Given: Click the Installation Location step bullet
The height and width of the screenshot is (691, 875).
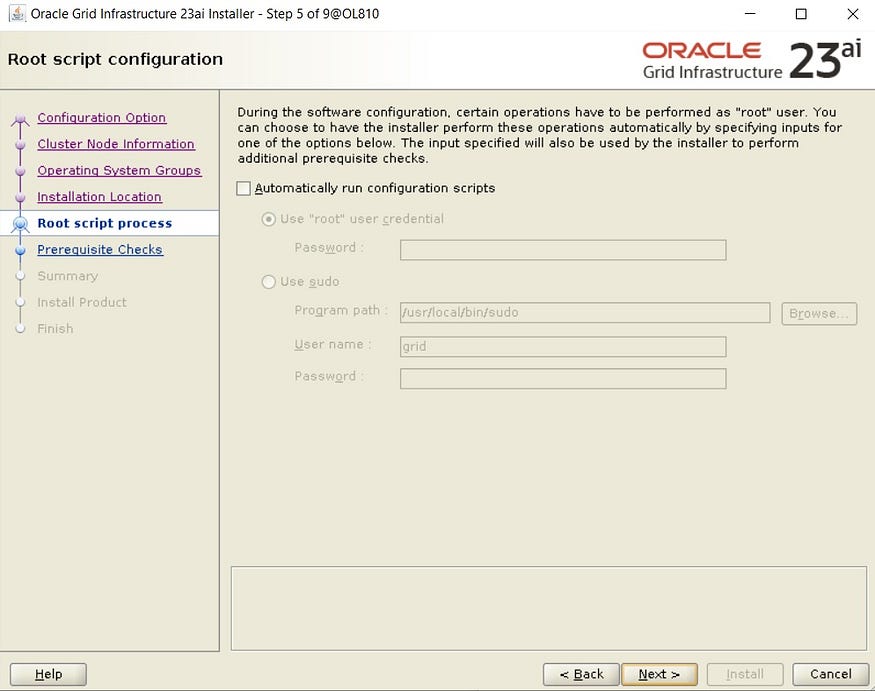Looking at the screenshot, I should click(x=21, y=197).
